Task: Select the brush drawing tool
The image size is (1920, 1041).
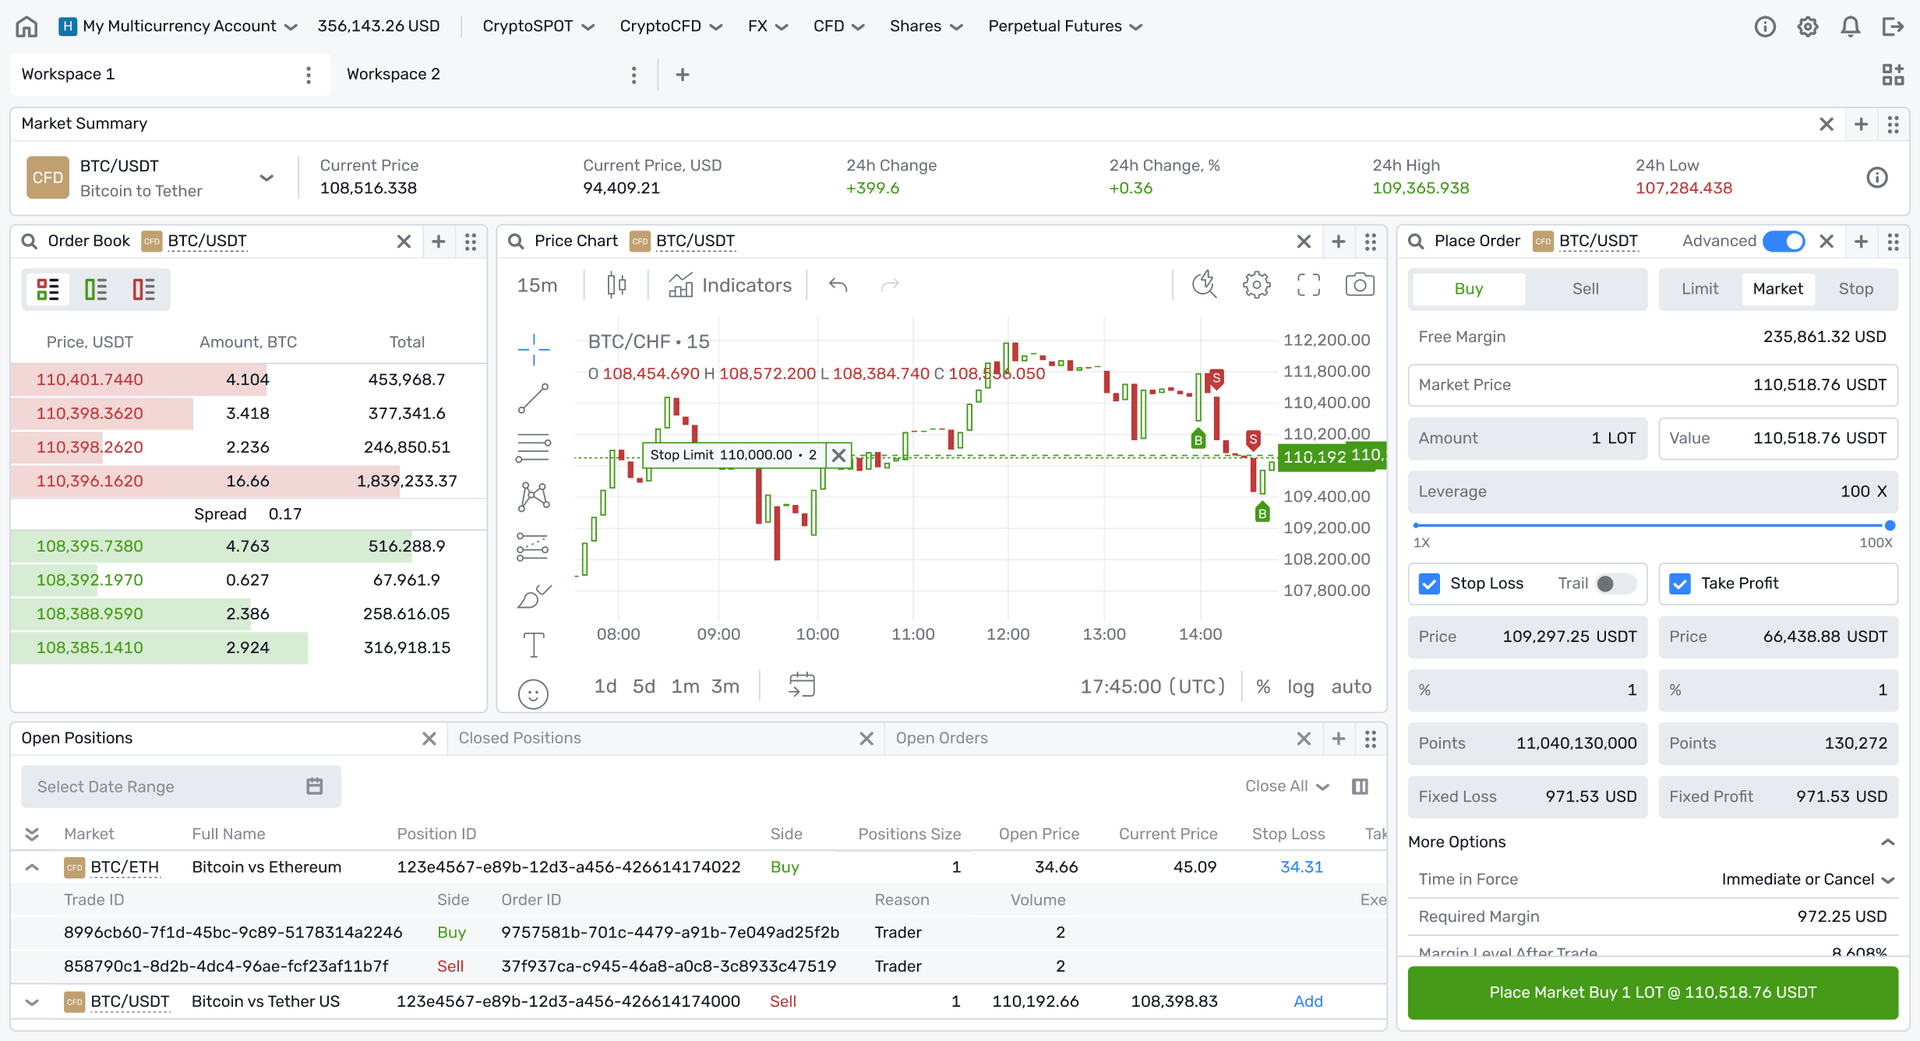Action: click(x=534, y=595)
